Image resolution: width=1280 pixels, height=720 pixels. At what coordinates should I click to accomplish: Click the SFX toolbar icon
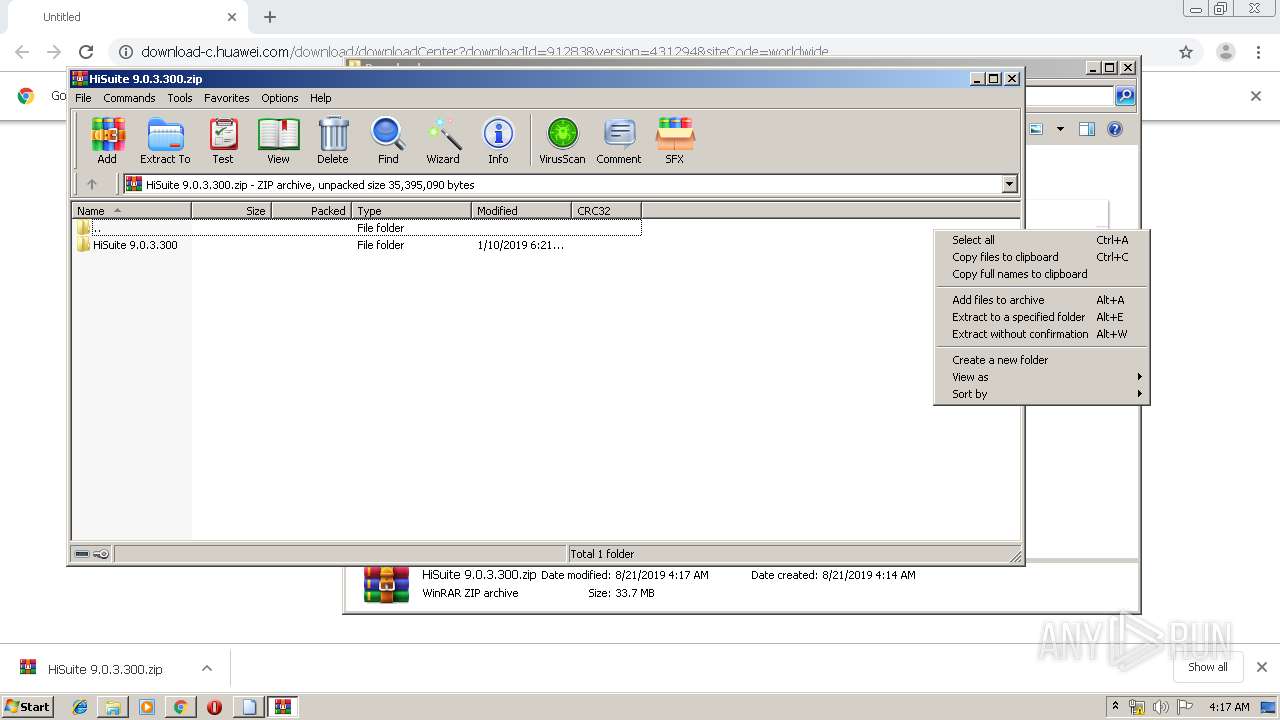pyautogui.click(x=675, y=140)
